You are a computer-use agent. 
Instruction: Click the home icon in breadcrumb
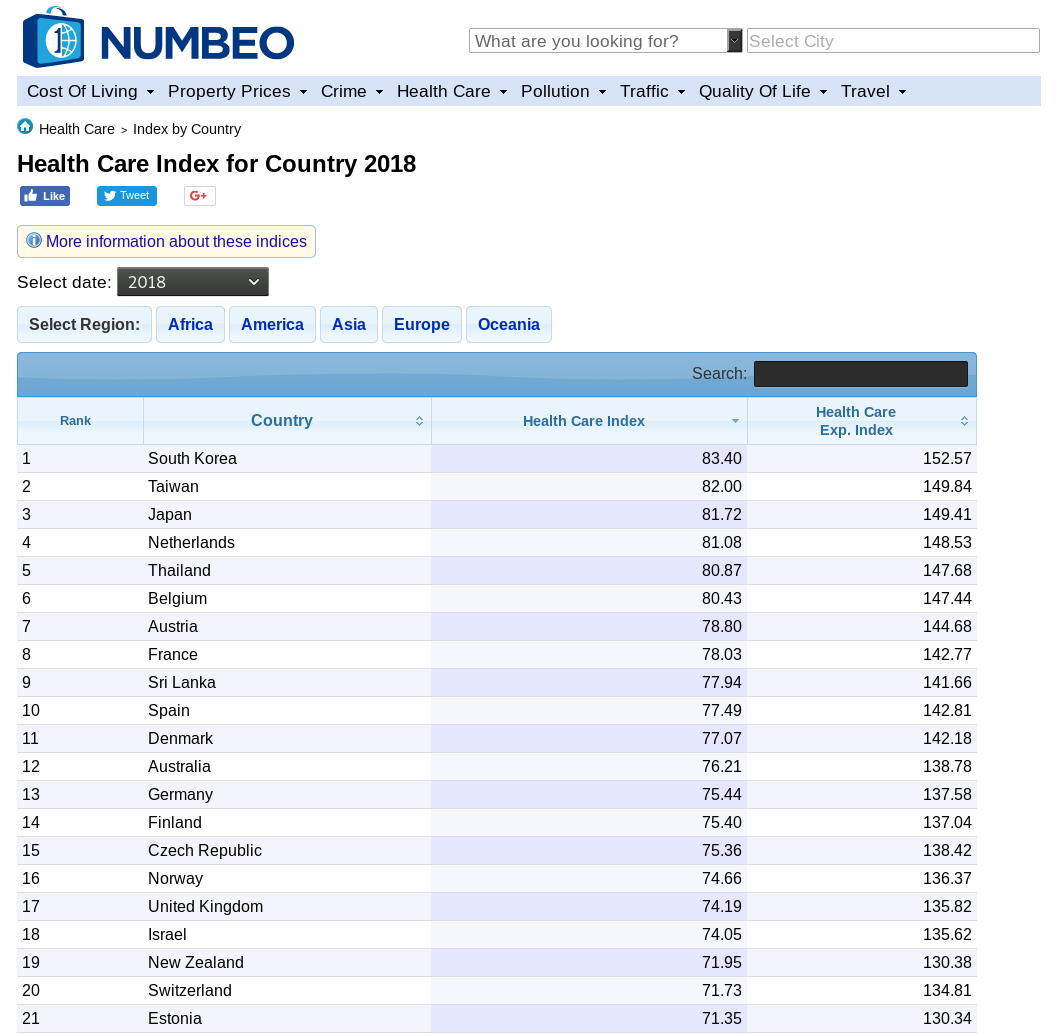[25, 127]
